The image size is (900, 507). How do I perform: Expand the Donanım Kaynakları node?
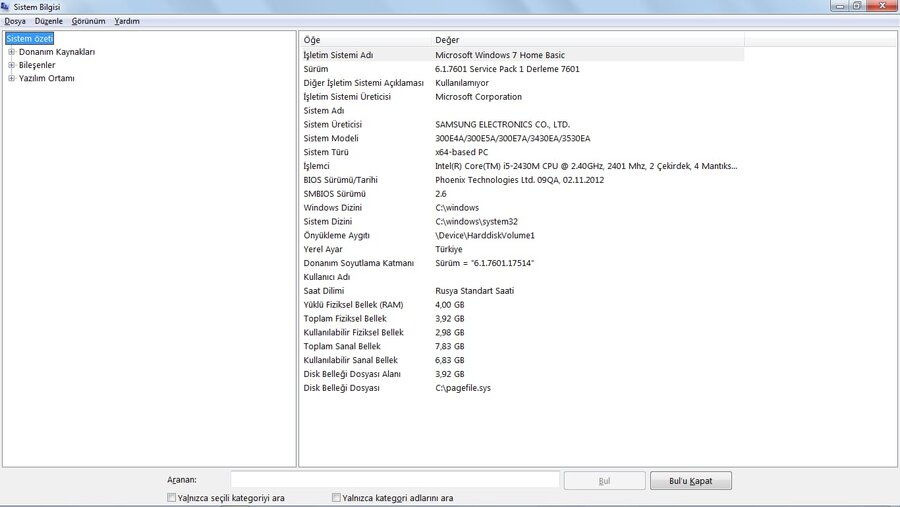[11, 52]
